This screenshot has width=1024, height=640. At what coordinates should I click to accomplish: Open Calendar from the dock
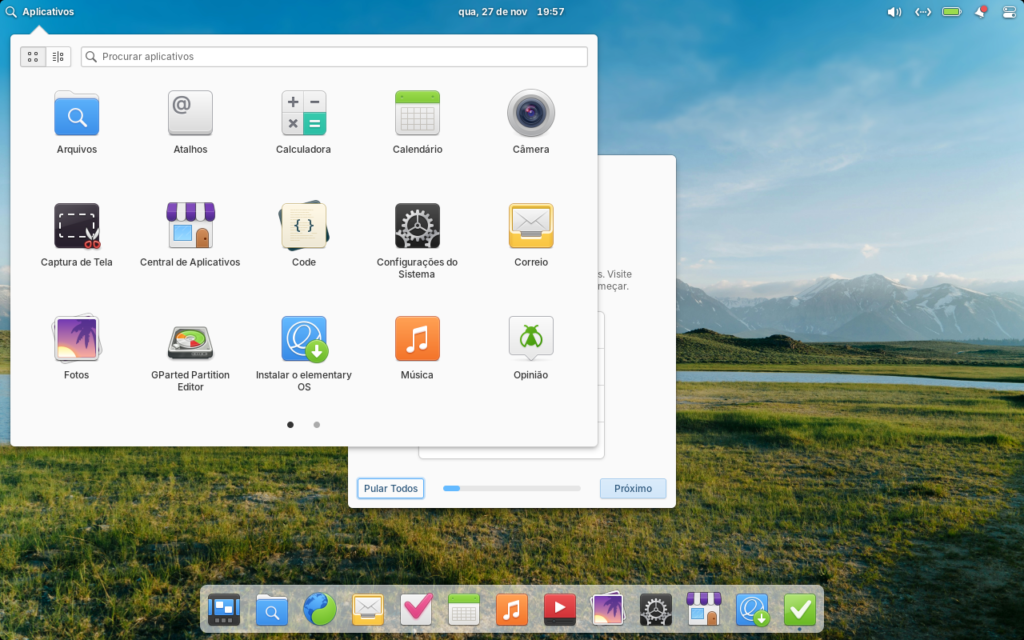tap(464, 609)
